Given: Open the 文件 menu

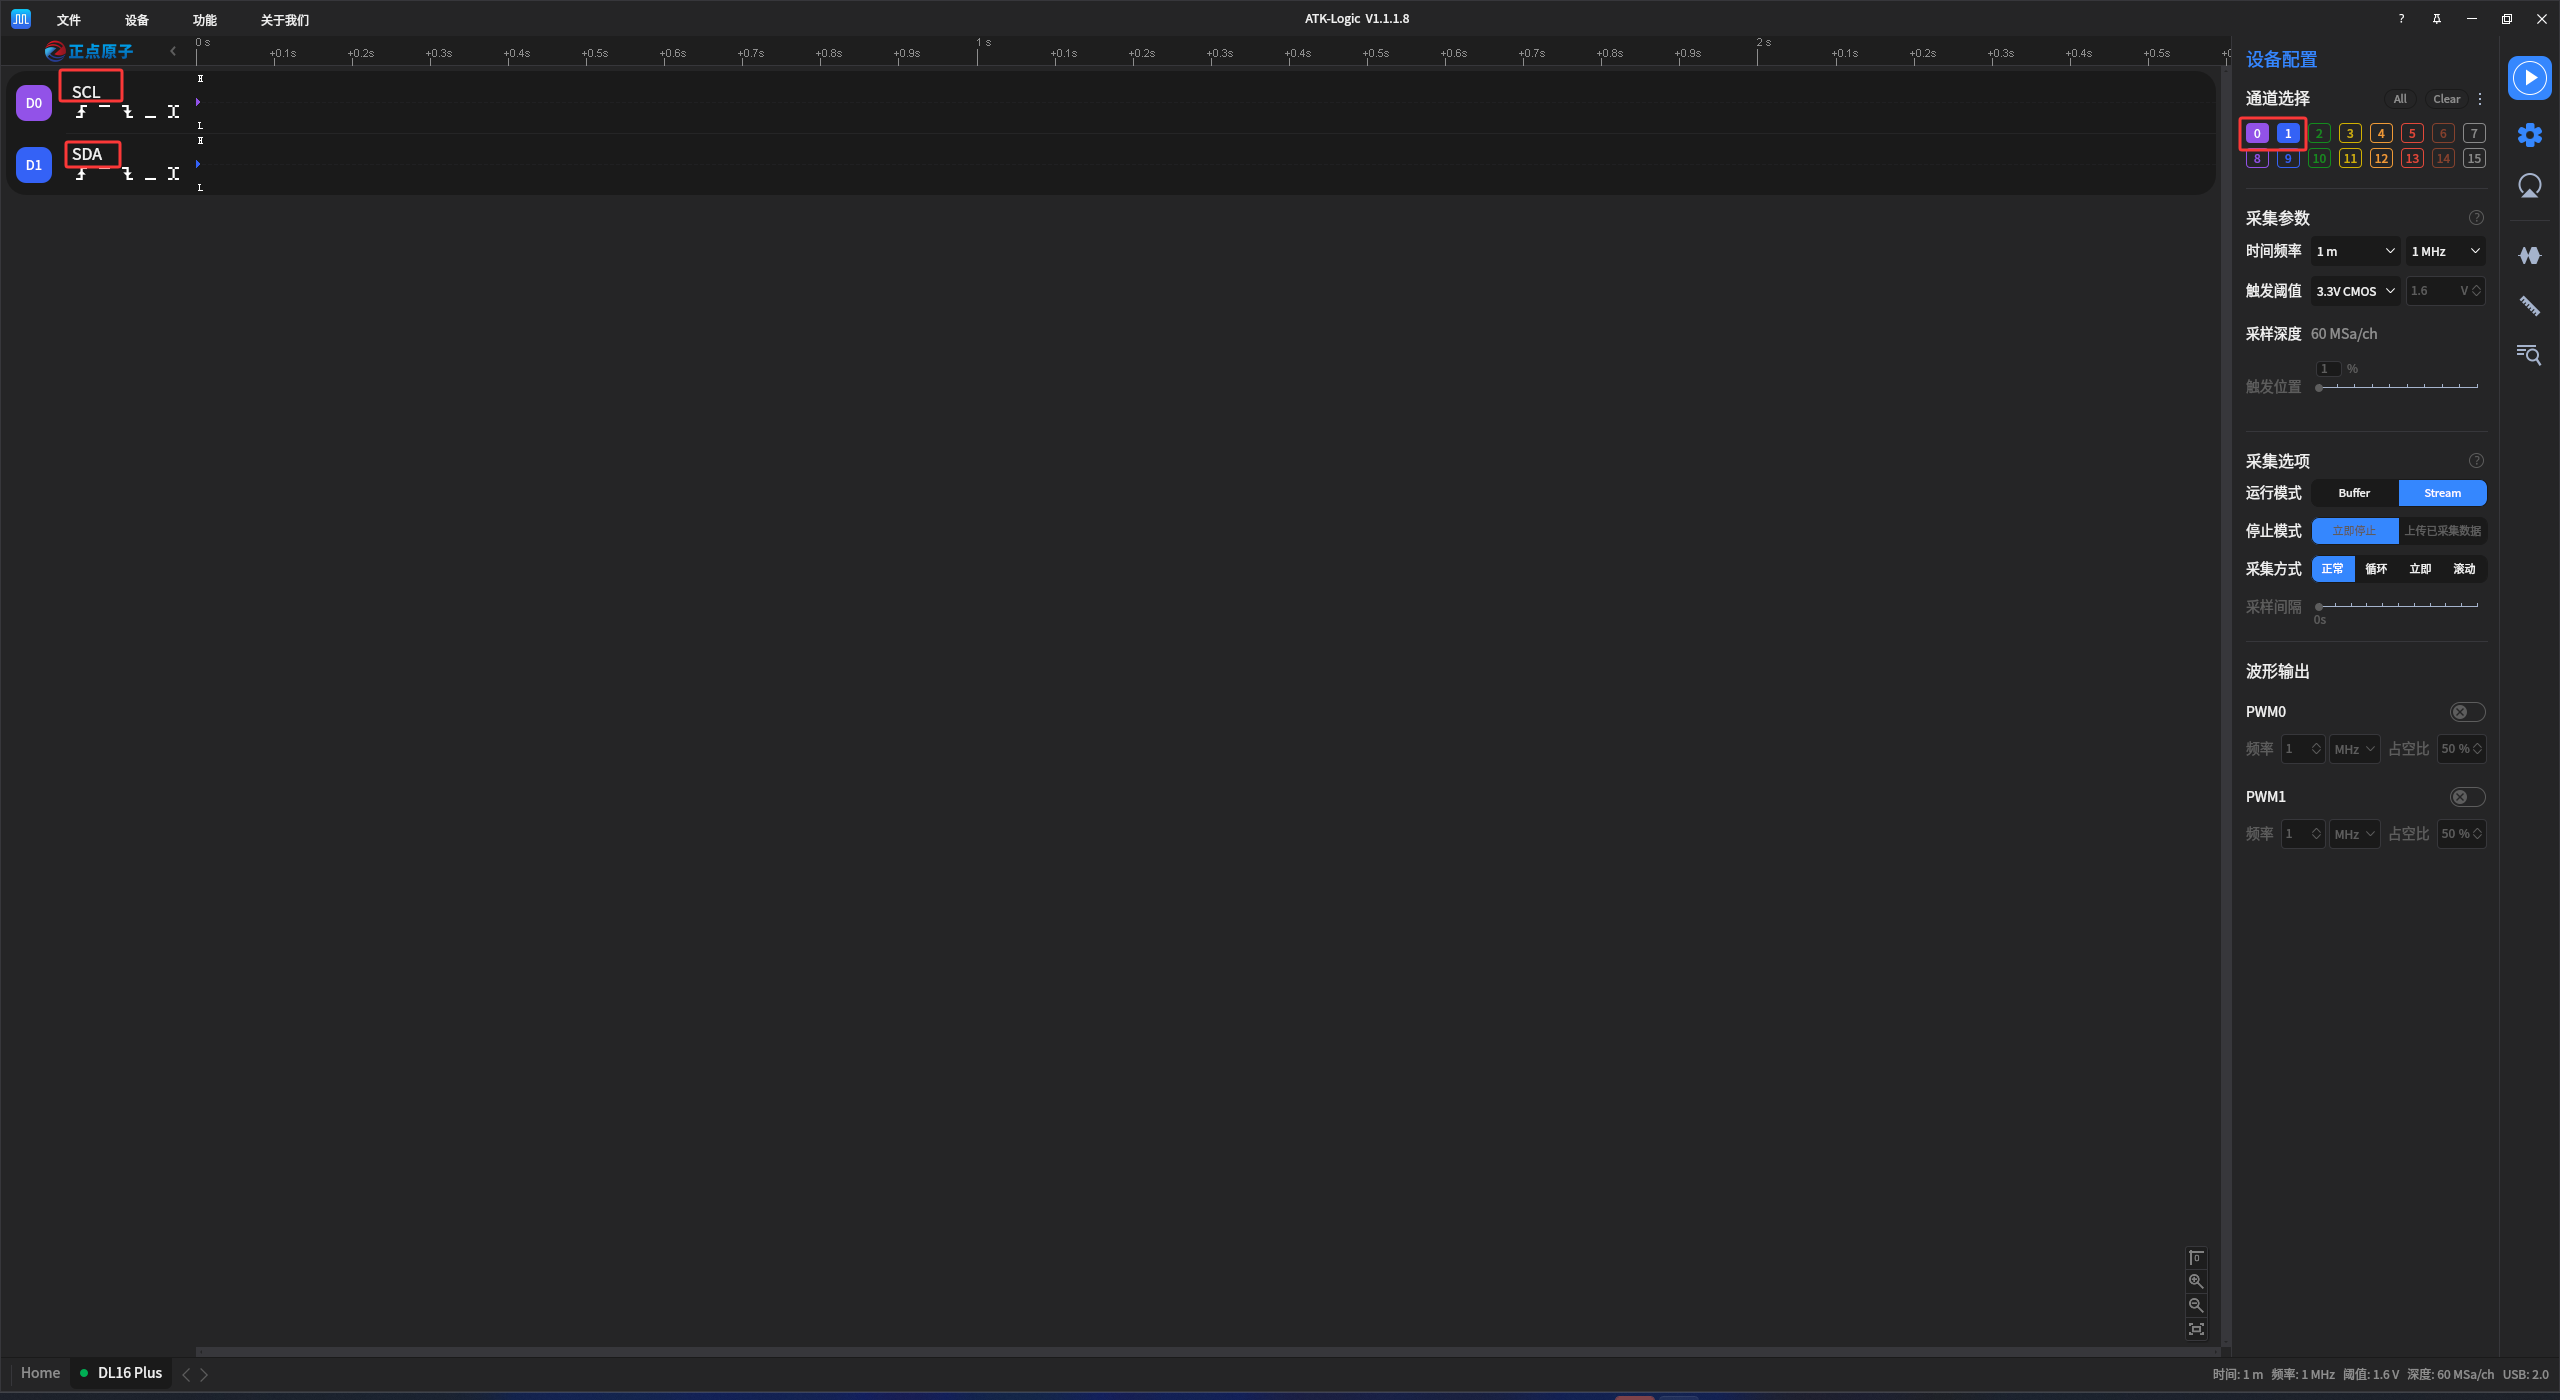Looking at the screenshot, I should [x=69, y=20].
